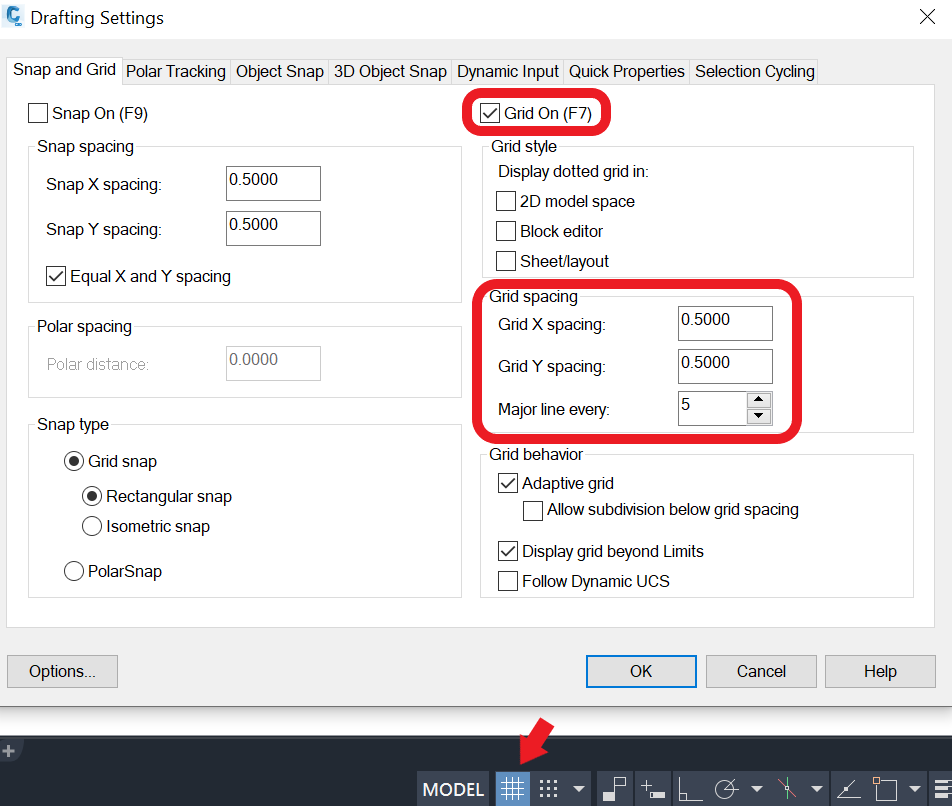Switch to the Object Snap tab
Screen dimensions: 952x806
click(280, 72)
